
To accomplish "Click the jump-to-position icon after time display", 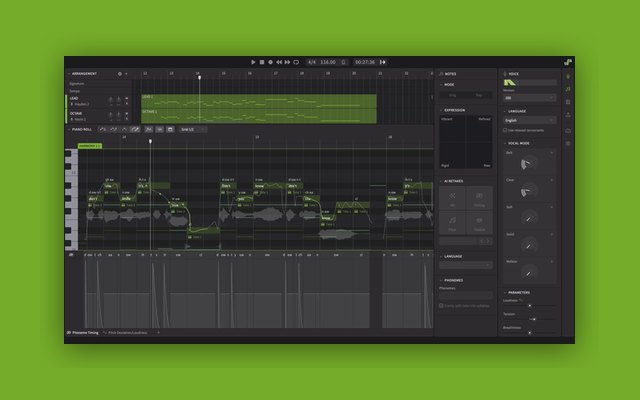I will (x=383, y=62).
